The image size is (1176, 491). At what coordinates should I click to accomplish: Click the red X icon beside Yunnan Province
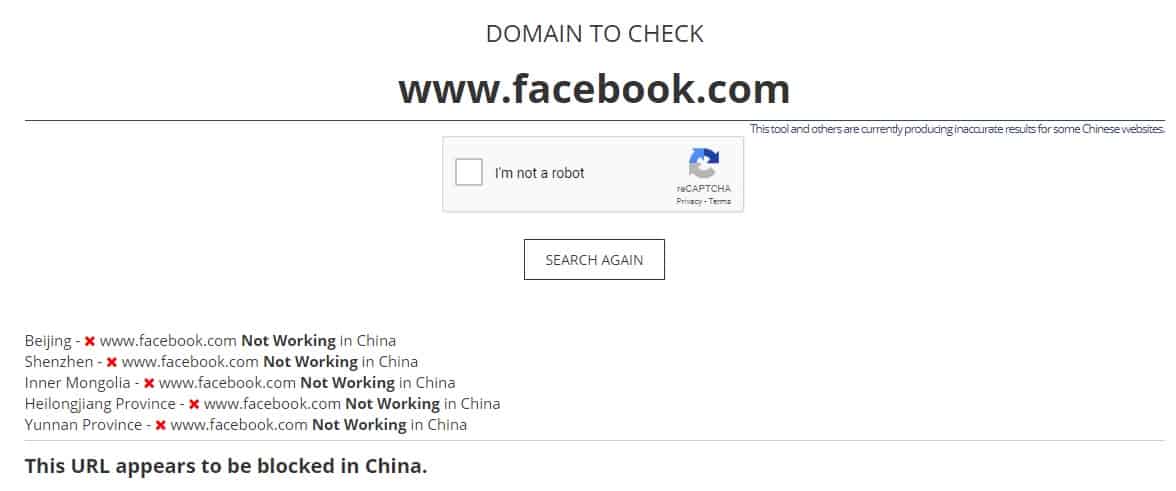(x=160, y=425)
